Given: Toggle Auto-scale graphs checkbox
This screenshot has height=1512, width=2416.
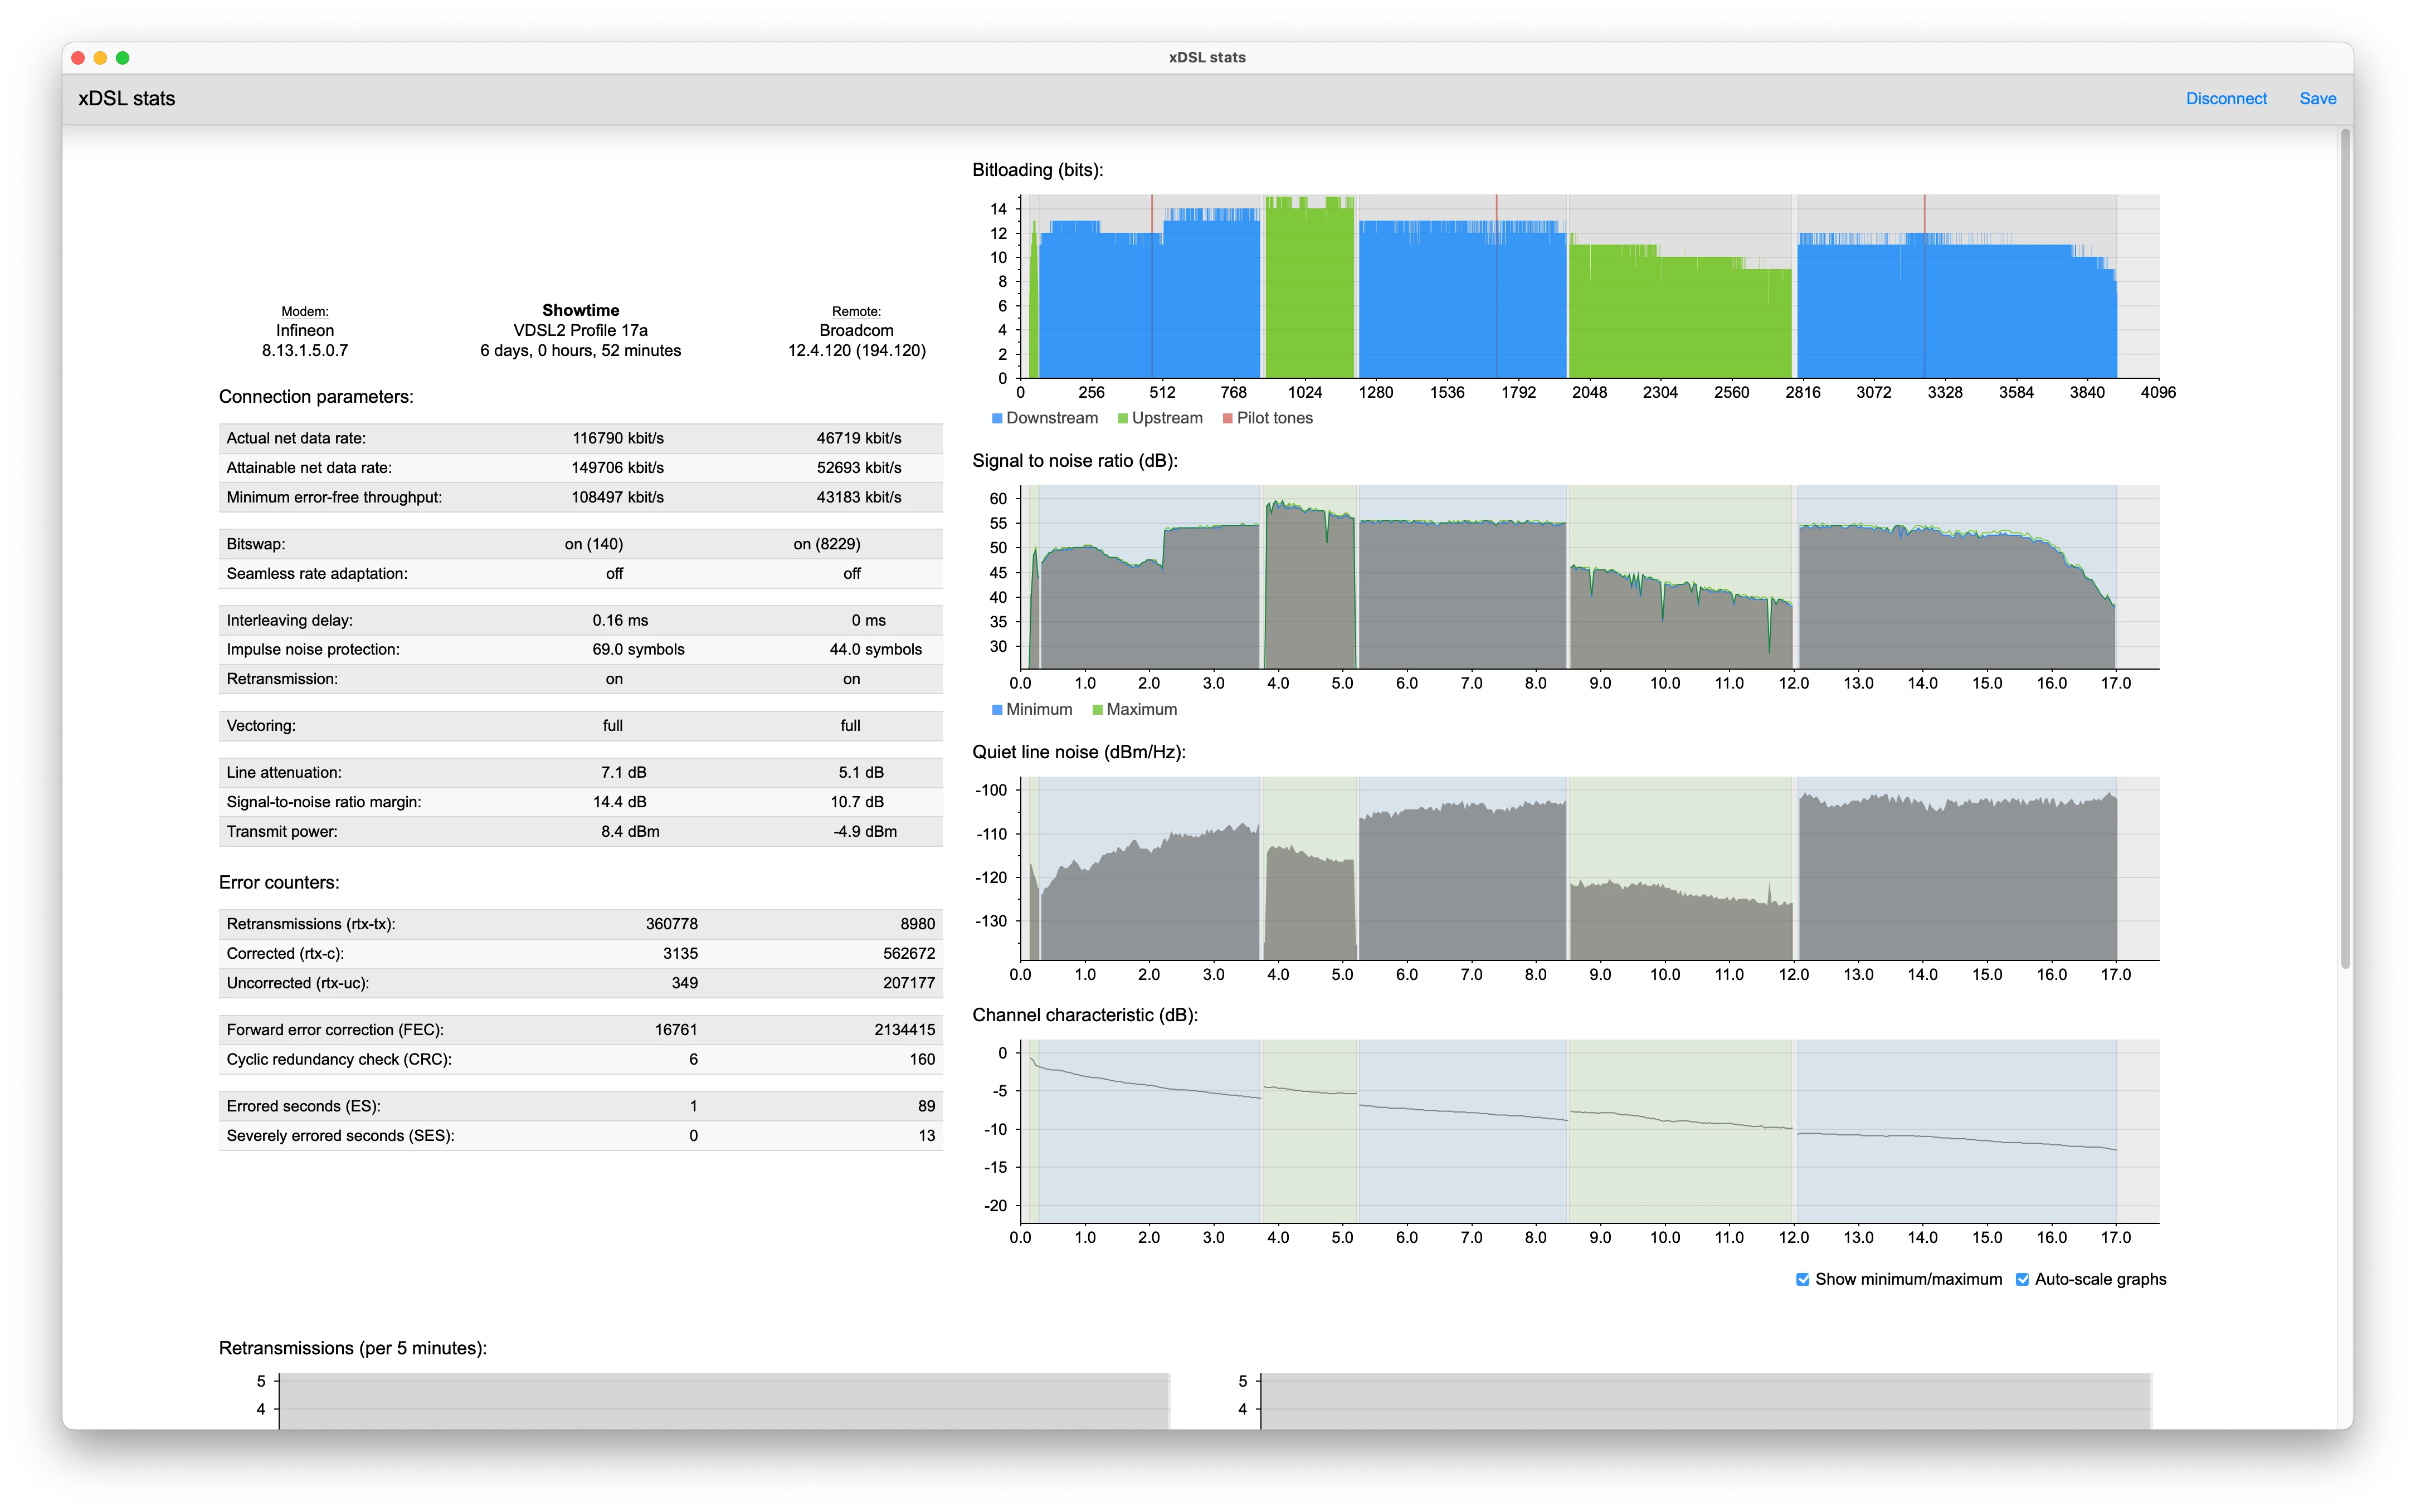Looking at the screenshot, I should click(x=2022, y=1279).
